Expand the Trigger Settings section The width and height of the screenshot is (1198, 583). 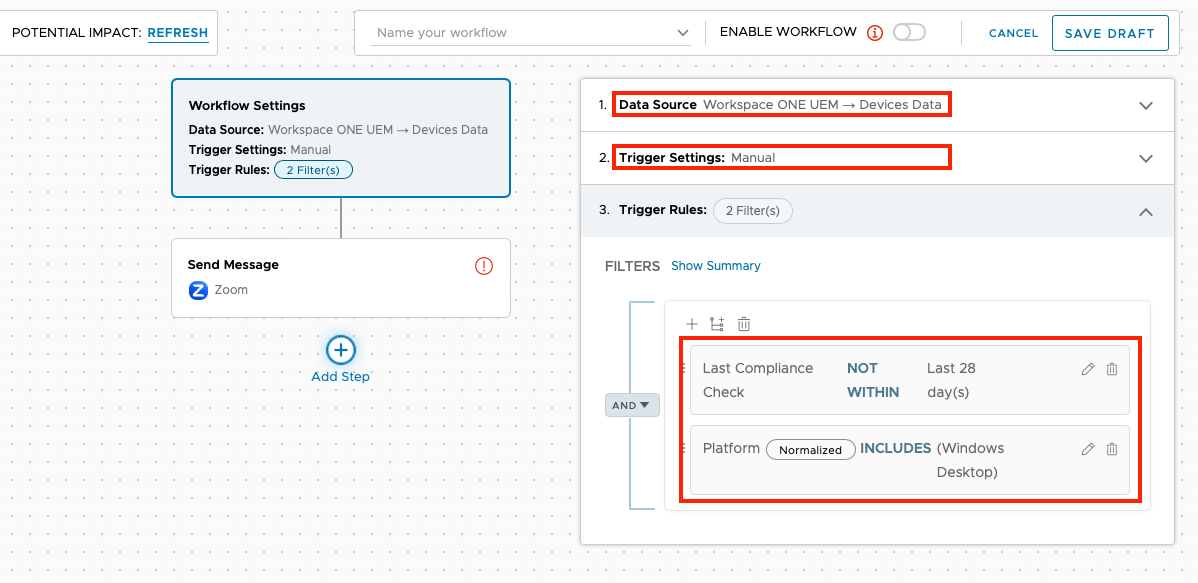pyautogui.click(x=1146, y=159)
